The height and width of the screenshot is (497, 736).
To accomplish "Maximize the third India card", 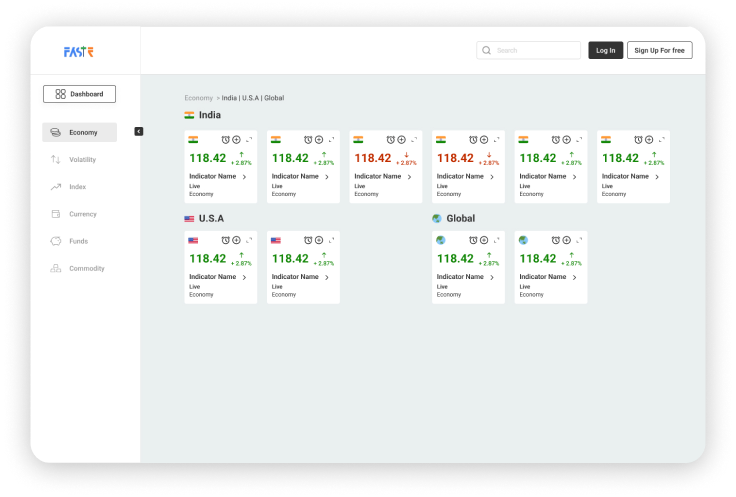I will (414, 140).
